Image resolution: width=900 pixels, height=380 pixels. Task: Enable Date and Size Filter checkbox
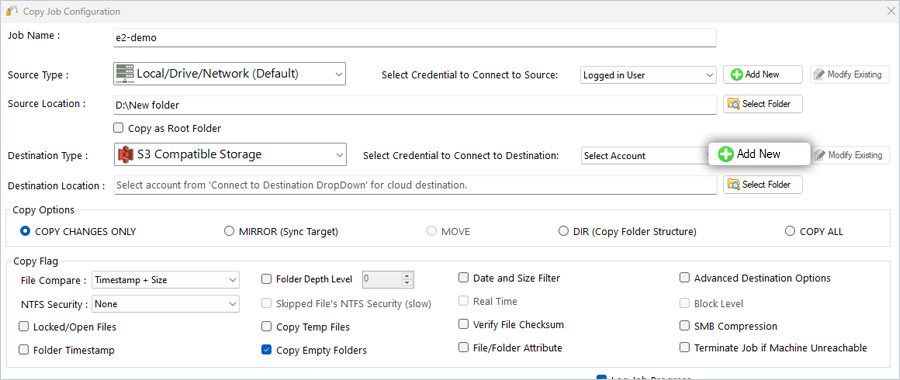point(463,278)
